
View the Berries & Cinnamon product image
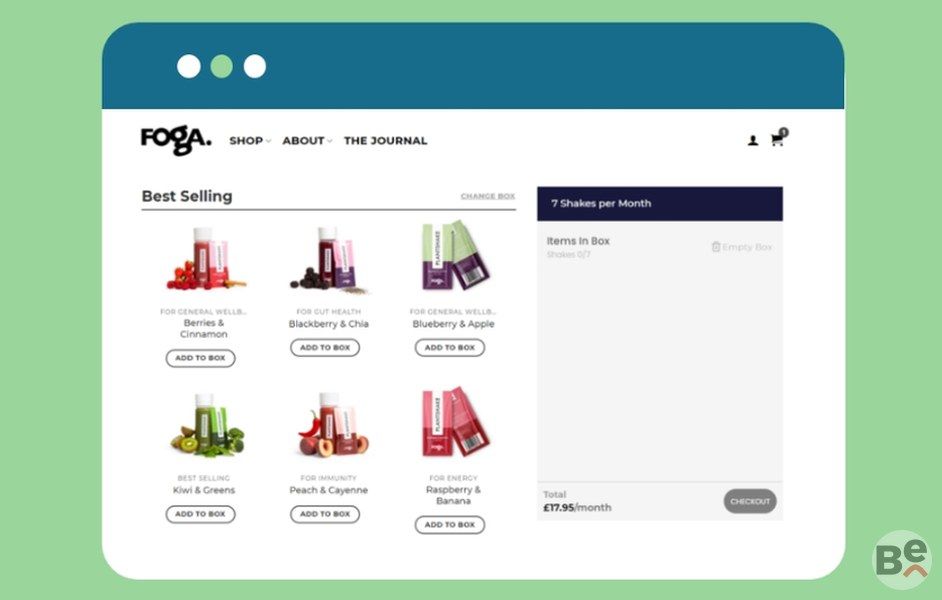[x=205, y=259]
